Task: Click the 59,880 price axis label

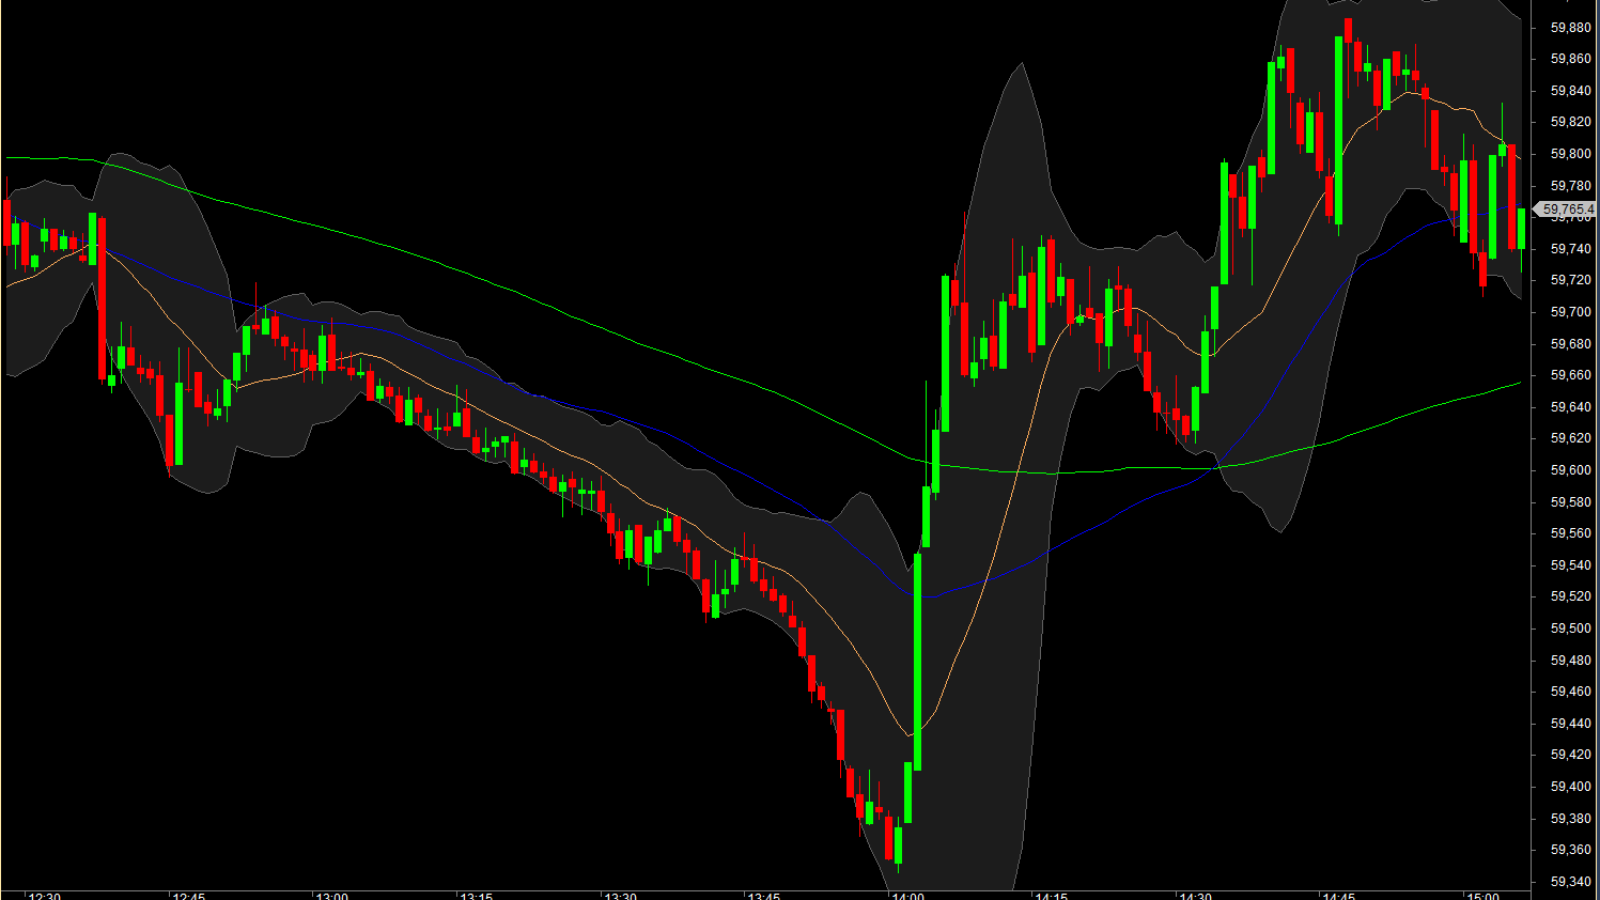Action: 1570,27
